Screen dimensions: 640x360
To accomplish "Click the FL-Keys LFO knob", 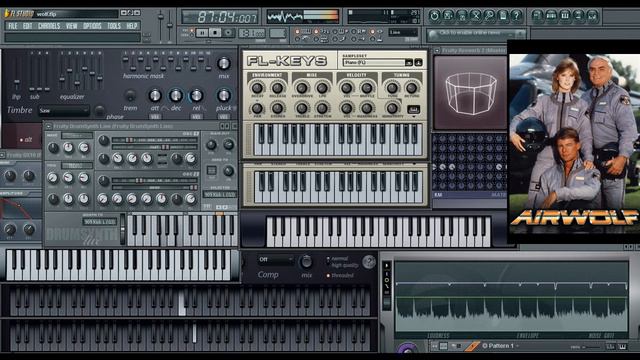I will tap(322, 88).
